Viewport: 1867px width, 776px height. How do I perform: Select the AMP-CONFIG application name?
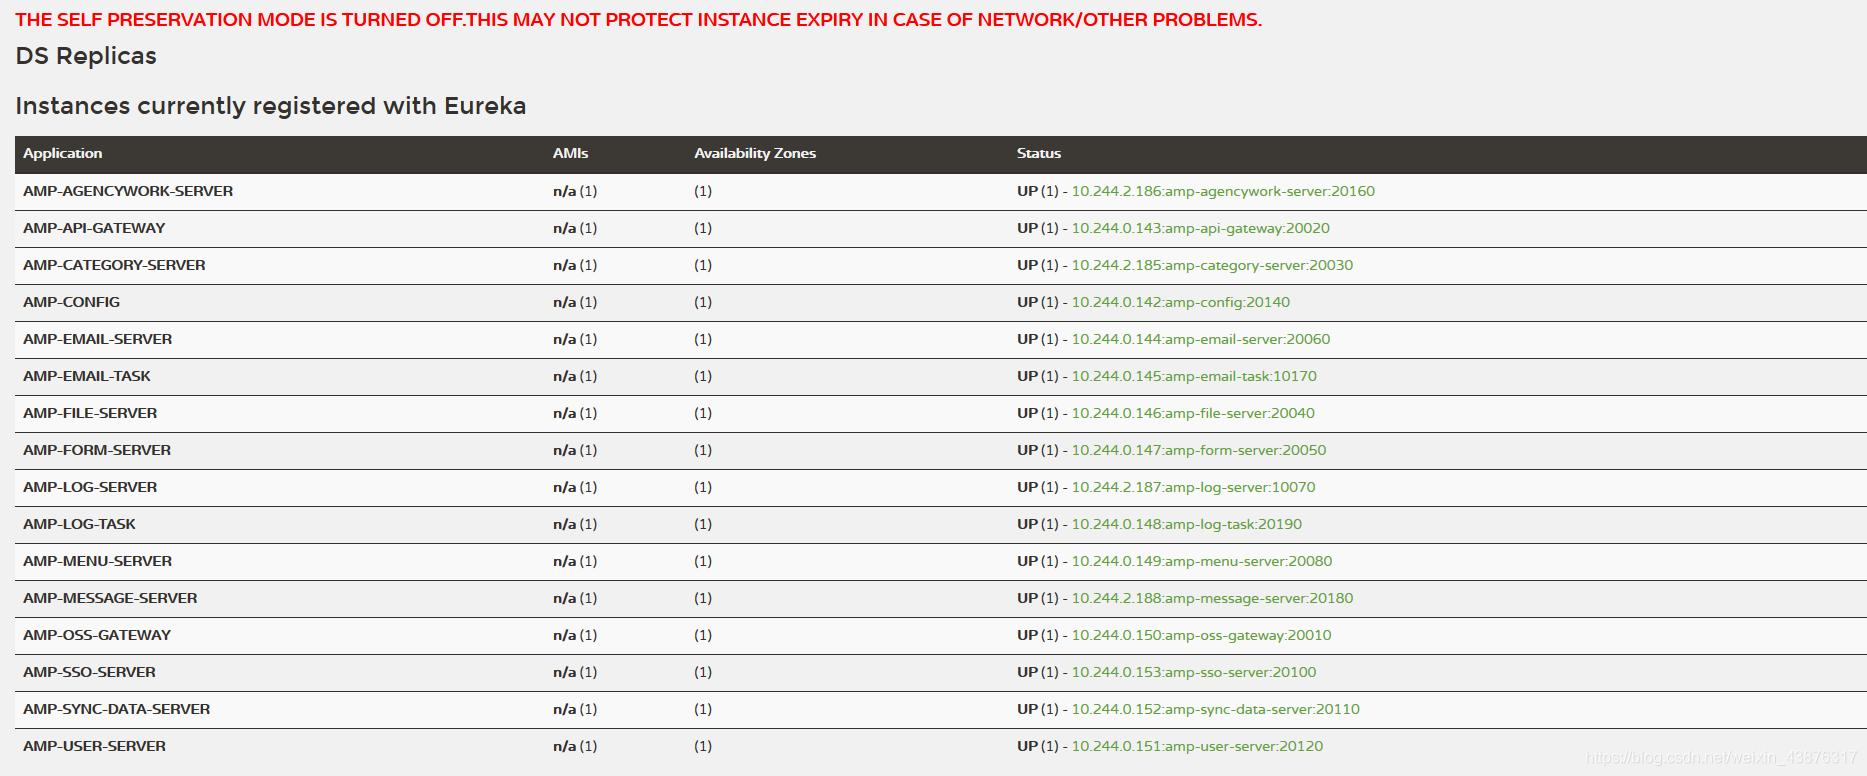[71, 302]
